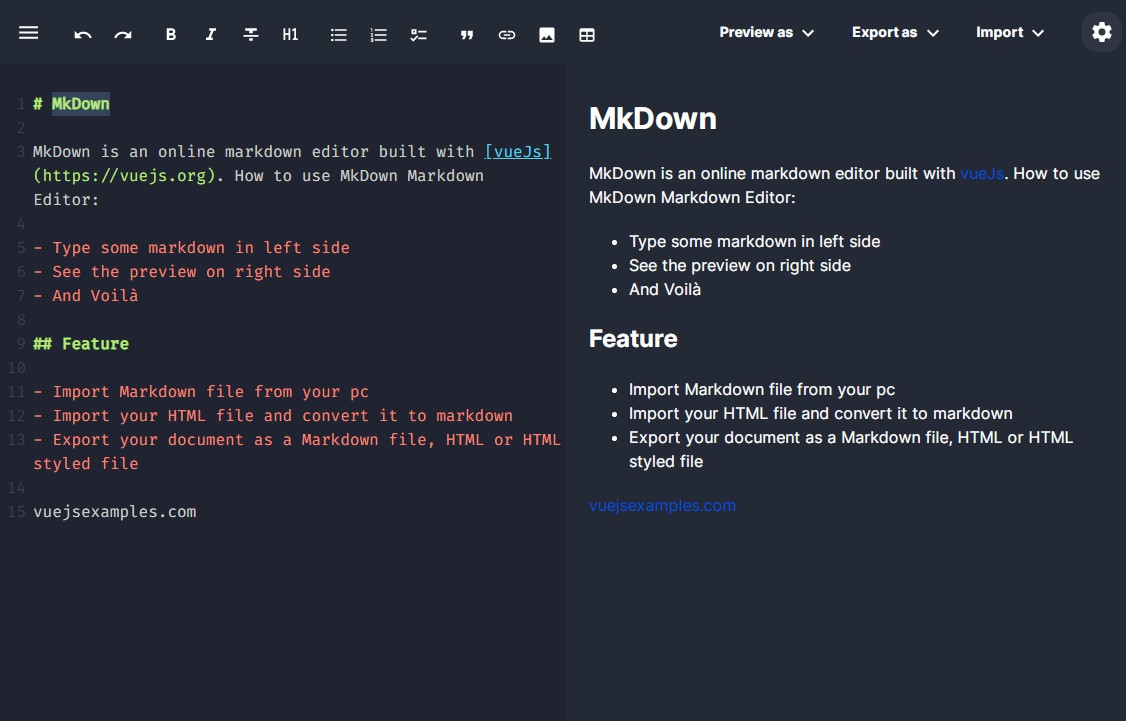The image size is (1126, 721).
Task: Click preview bullet 'And Voilà'
Action: (665, 289)
